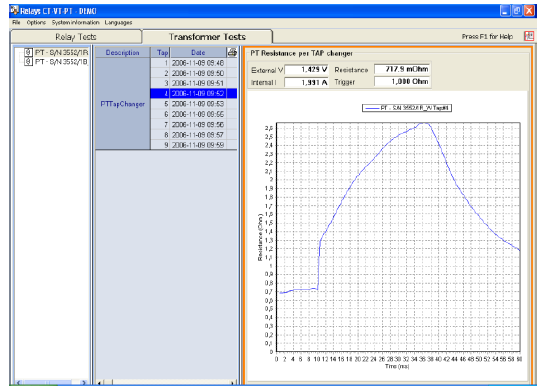Image resolution: width=541 pixels, height=392 pixels.
Task: Click the application icon in title bar
Action: point(14,11)
